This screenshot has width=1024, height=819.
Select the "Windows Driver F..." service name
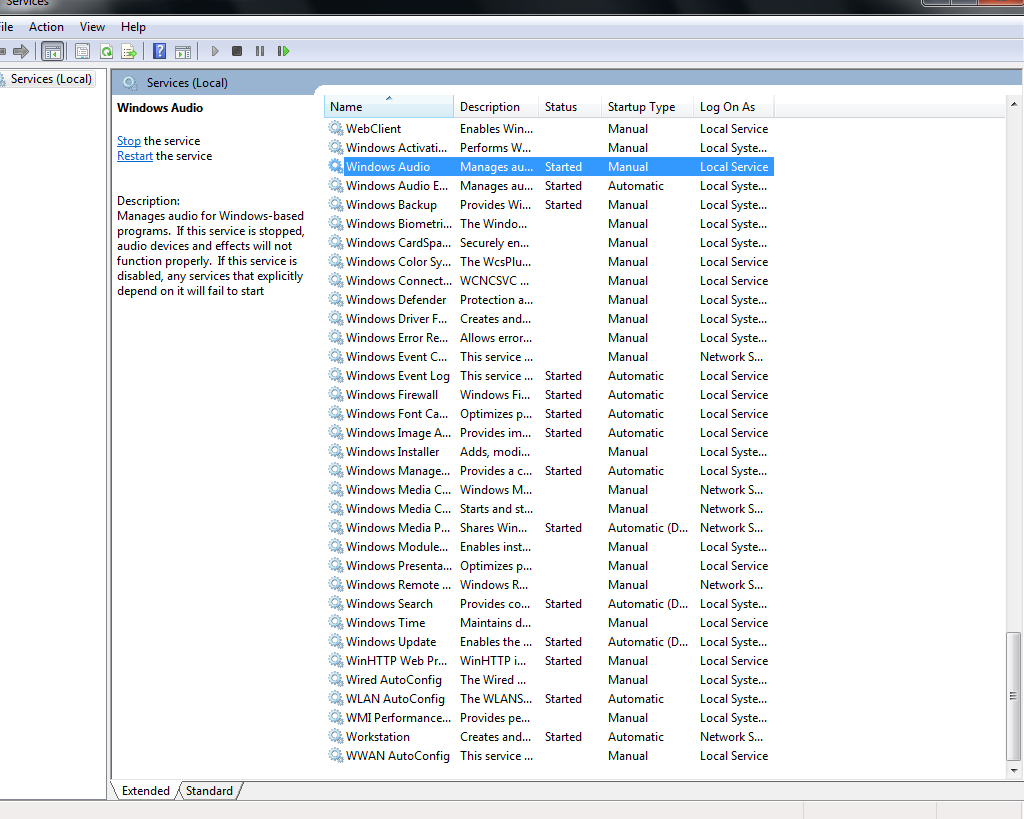click(396, 318)
